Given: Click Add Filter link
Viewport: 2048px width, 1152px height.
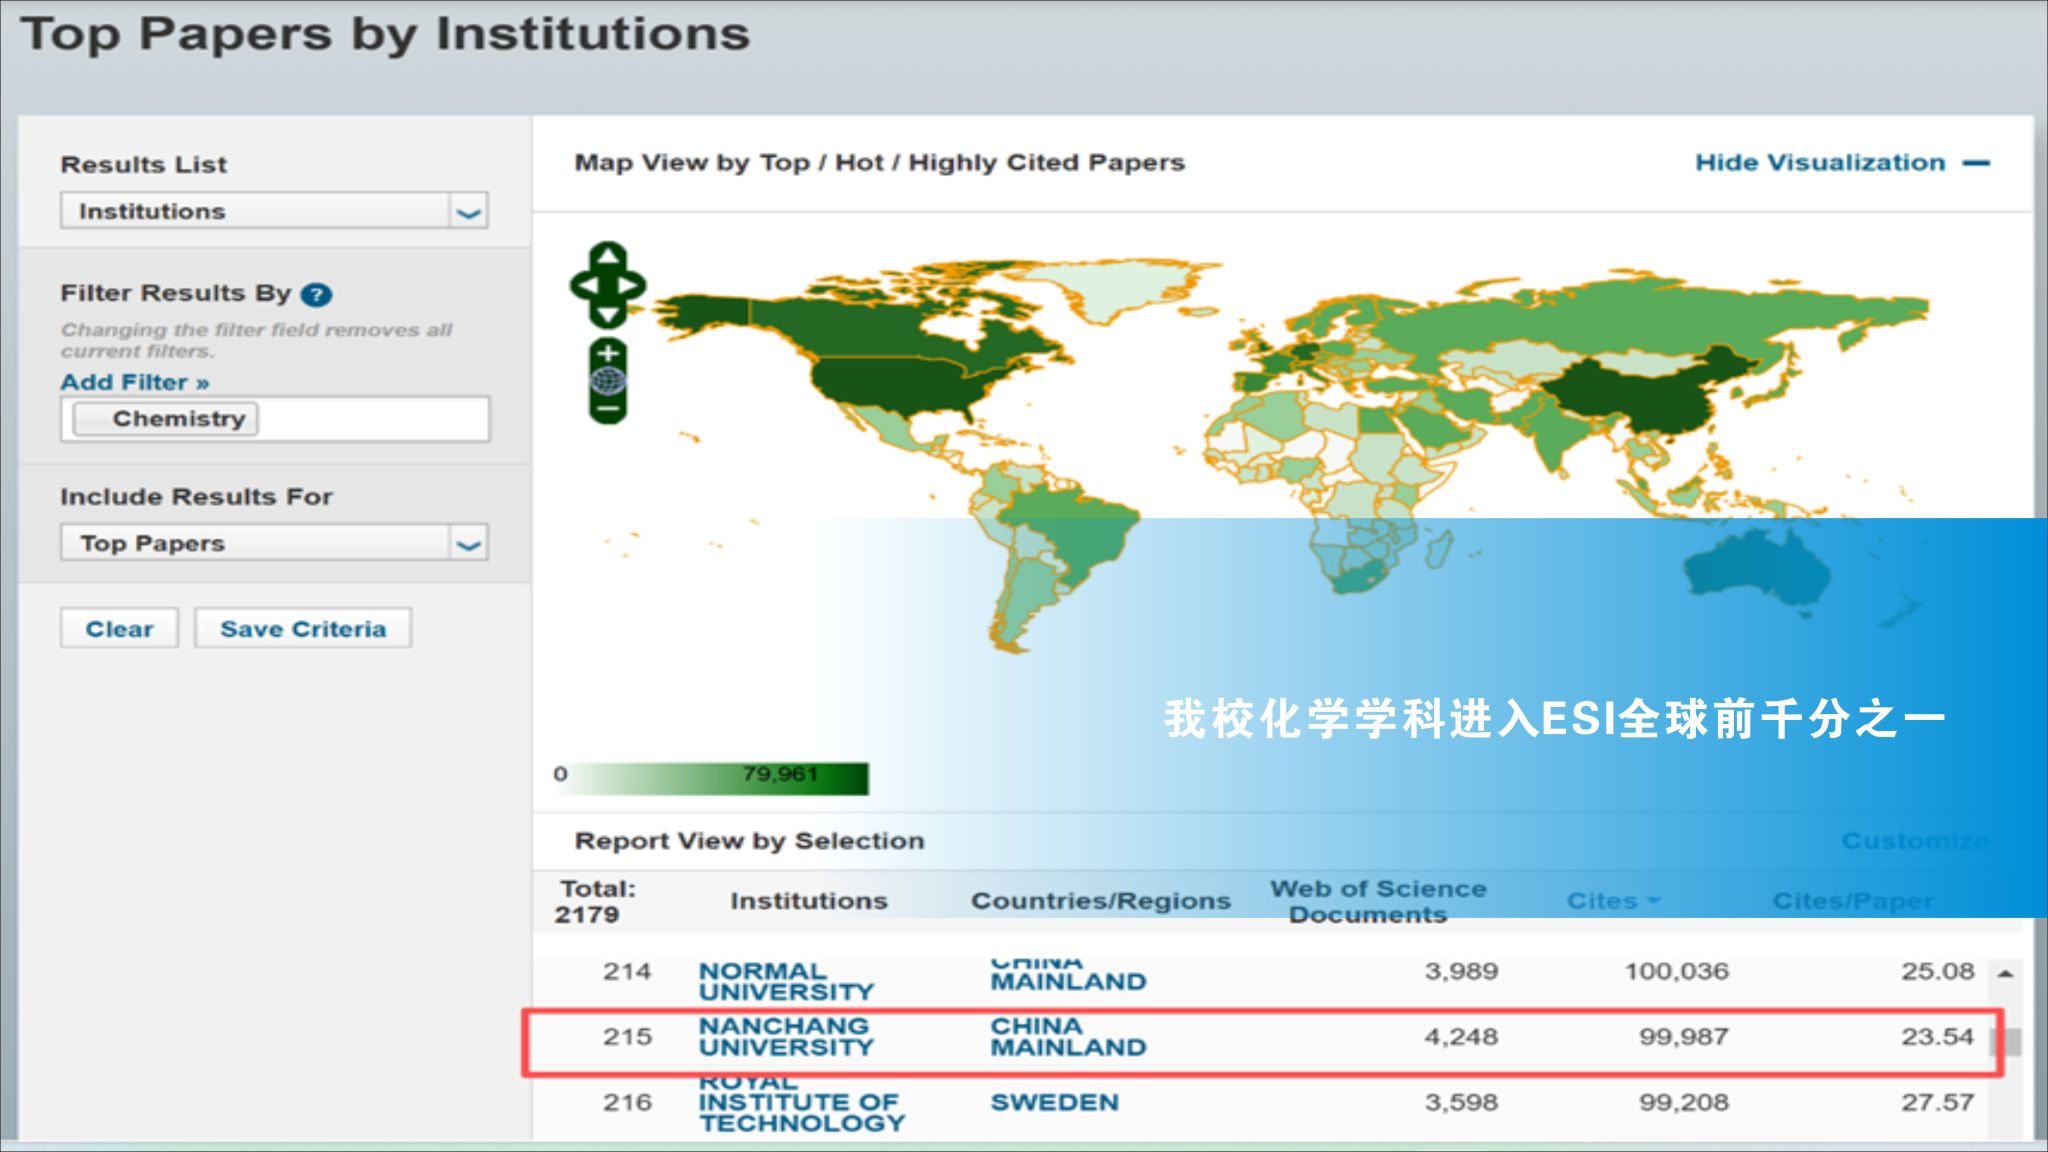Looking at the screenshot, I should [134, 382].
